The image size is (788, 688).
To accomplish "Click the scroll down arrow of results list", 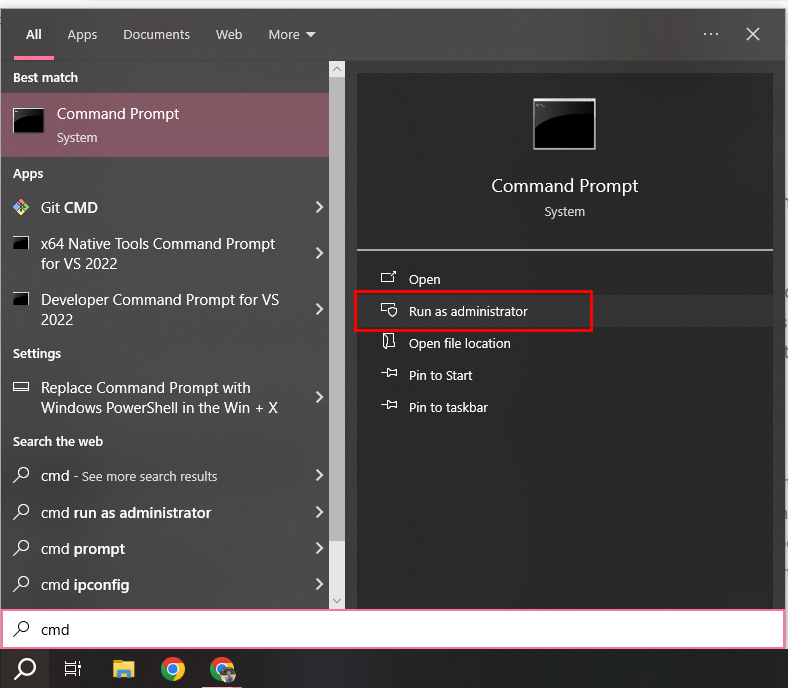I will click(x=337, y=601).
